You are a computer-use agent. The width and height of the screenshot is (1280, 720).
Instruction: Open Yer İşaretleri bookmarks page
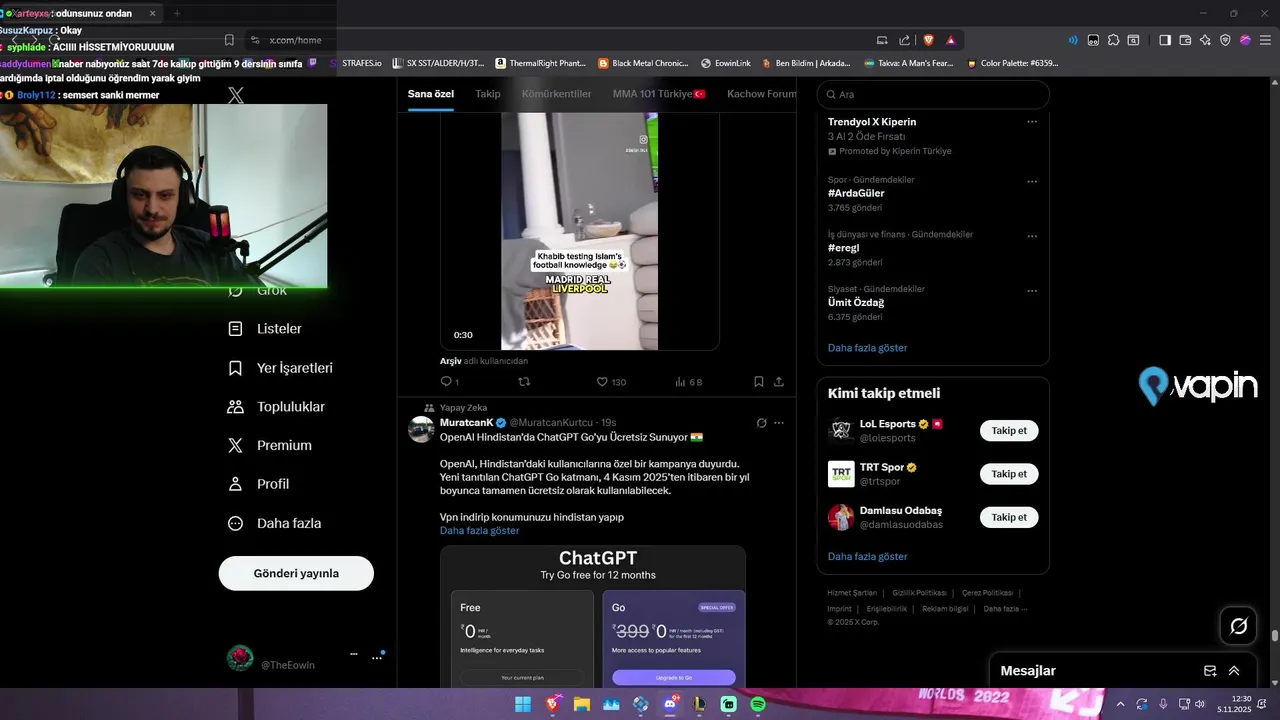[x=281, y=368]
